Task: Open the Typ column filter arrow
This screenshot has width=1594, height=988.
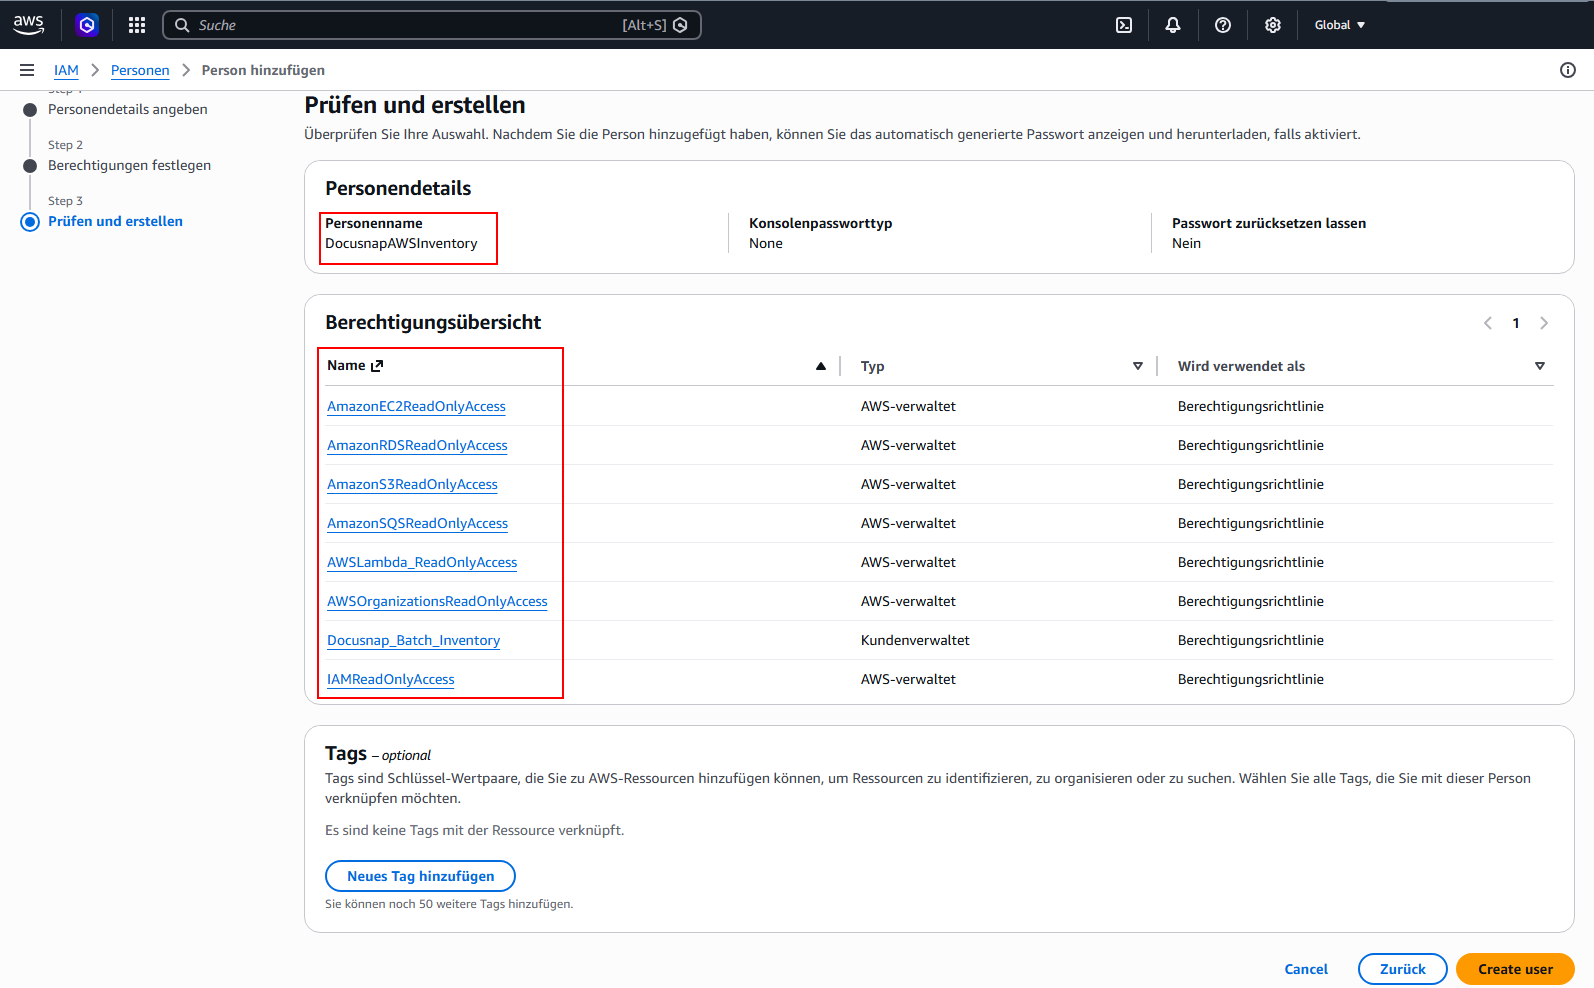Action: [1138, 366]
